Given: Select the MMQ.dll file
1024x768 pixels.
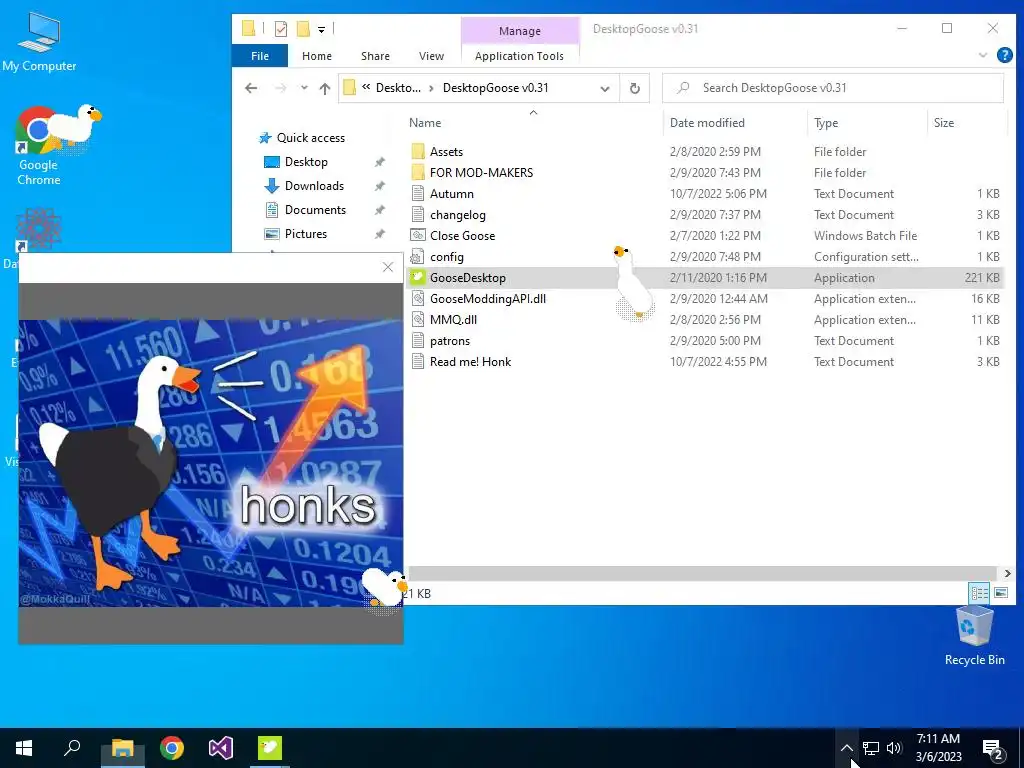Looking at the screenshot, I should (x=453, y=319).
